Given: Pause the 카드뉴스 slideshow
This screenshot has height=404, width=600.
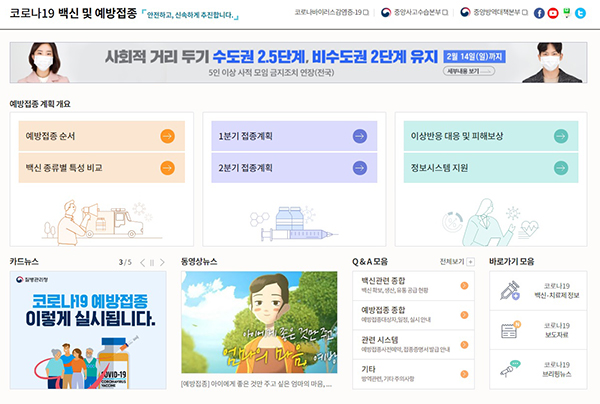Looking at the screenshot, I should 151,262.
